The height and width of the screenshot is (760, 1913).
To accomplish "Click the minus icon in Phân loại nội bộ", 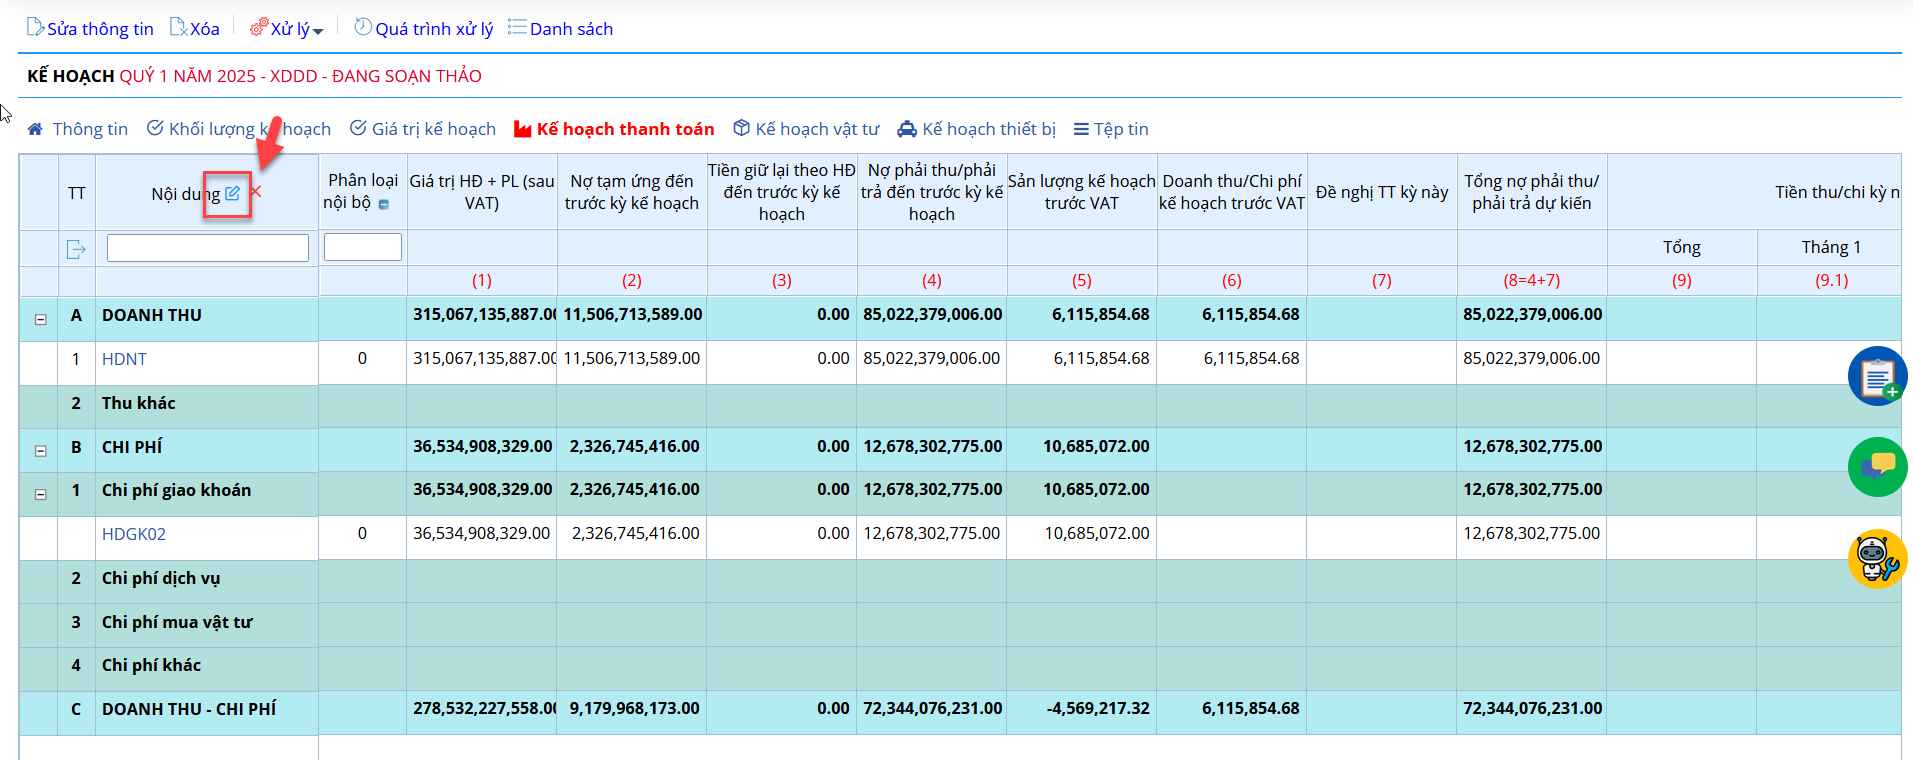I will tap(384, 204).
